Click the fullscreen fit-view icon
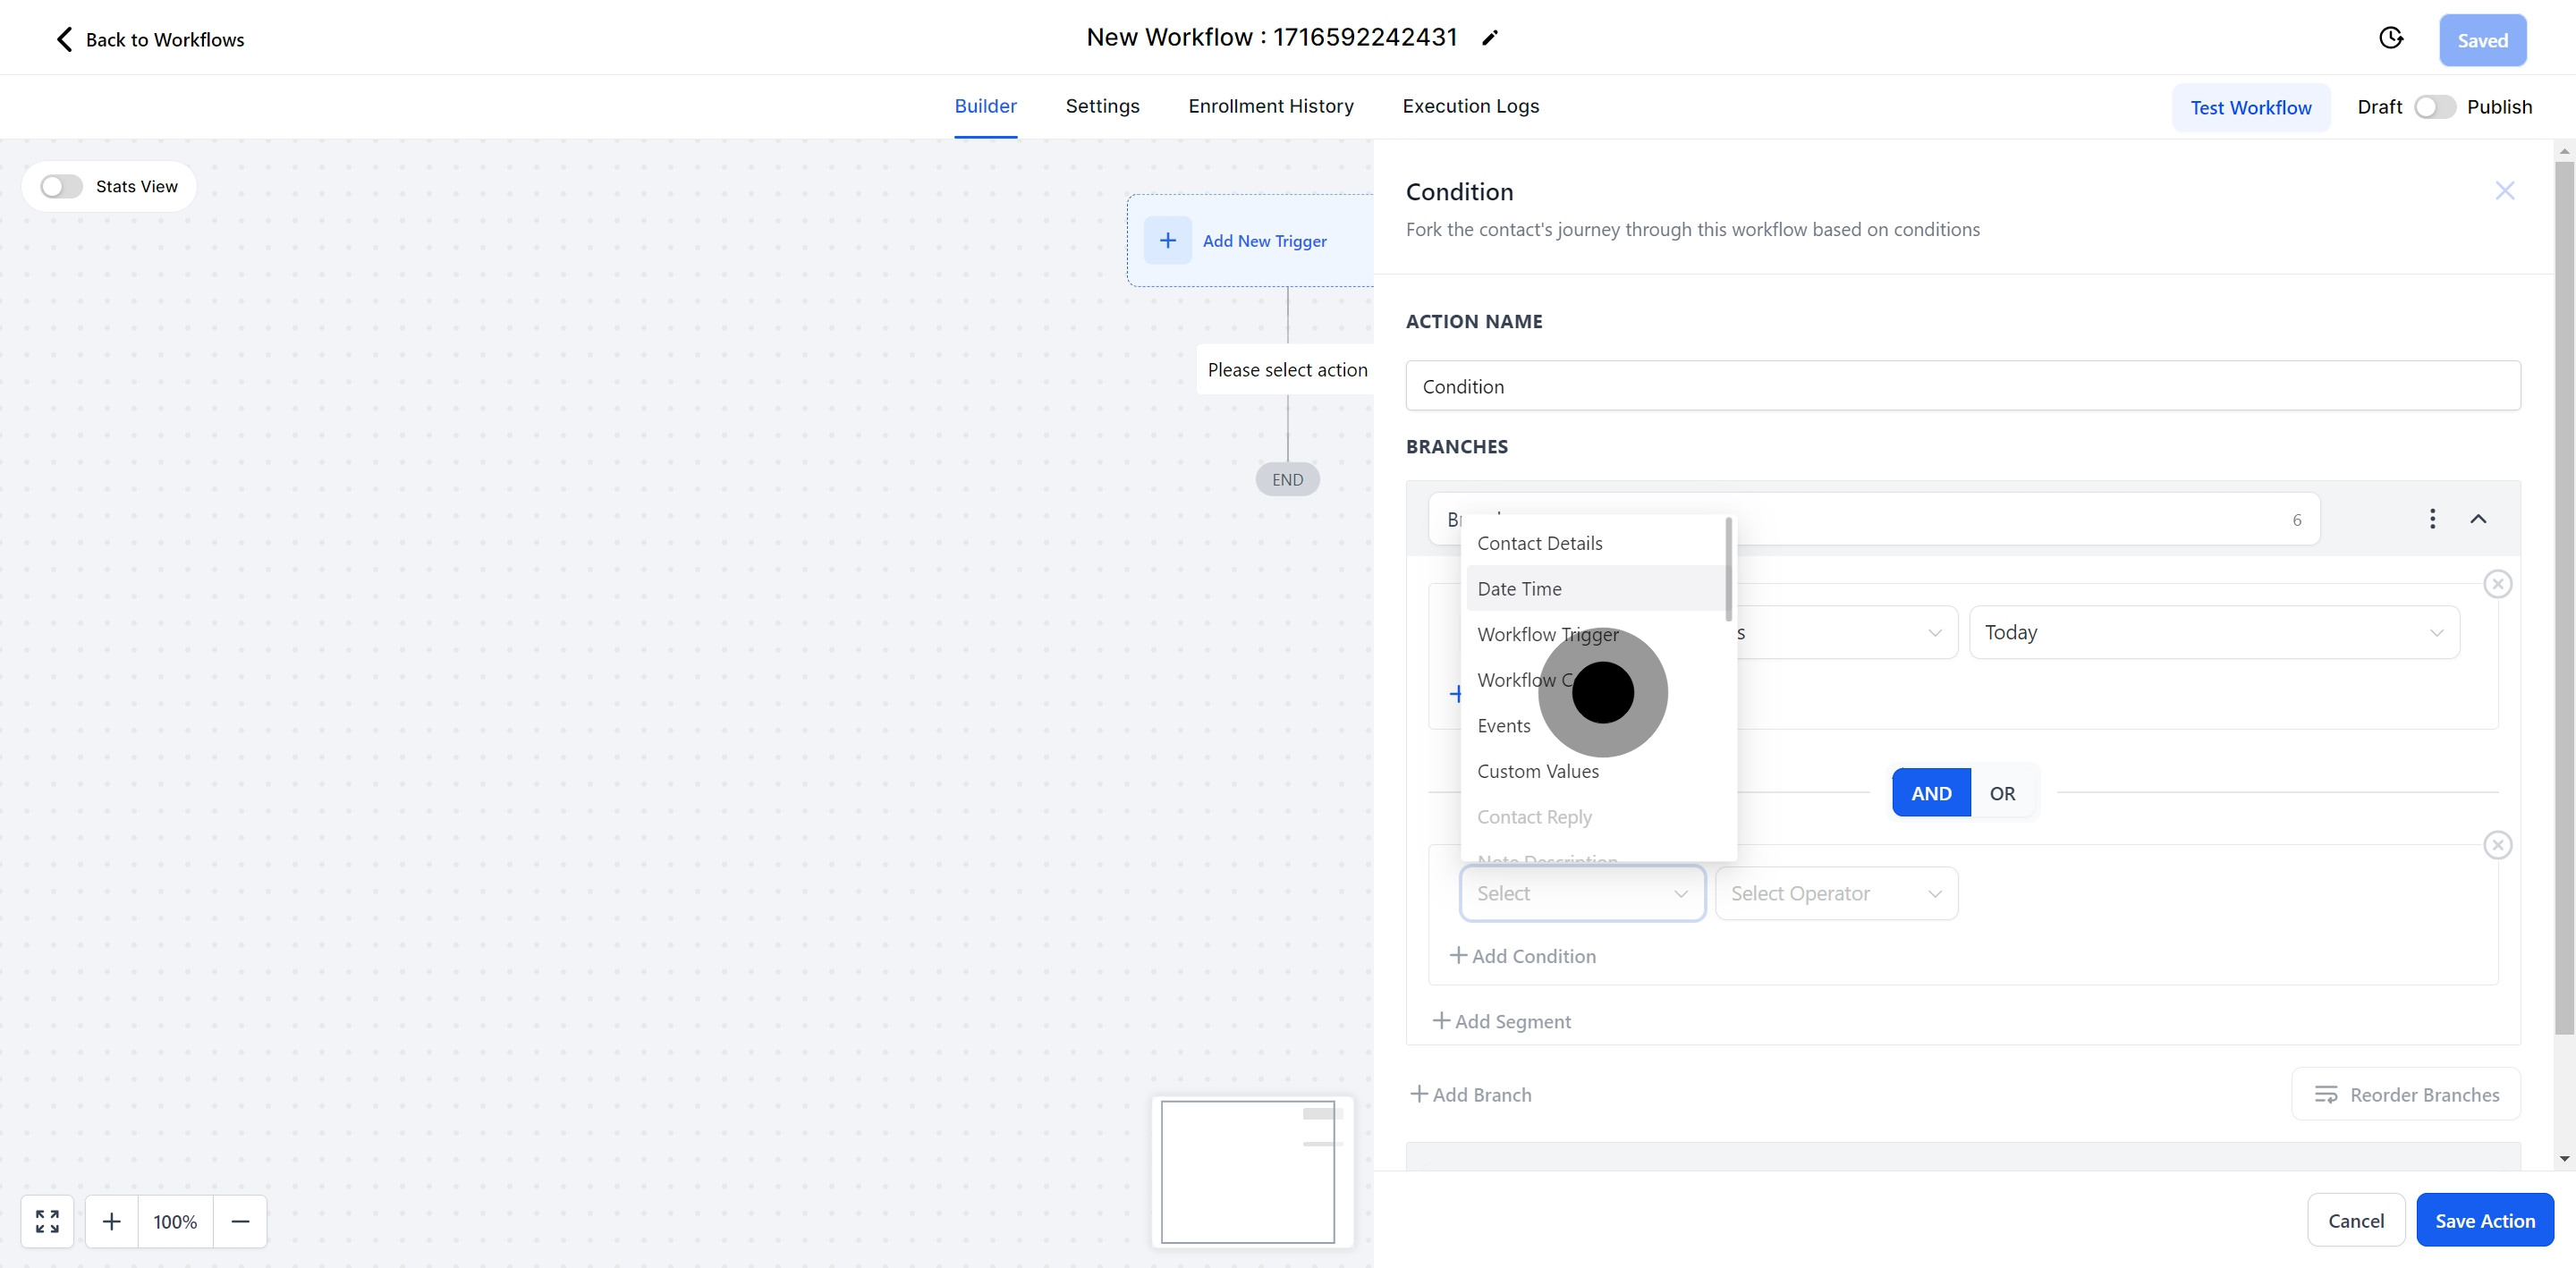This screenshot has width=2576, height=1268. (x=47, y=1221)
